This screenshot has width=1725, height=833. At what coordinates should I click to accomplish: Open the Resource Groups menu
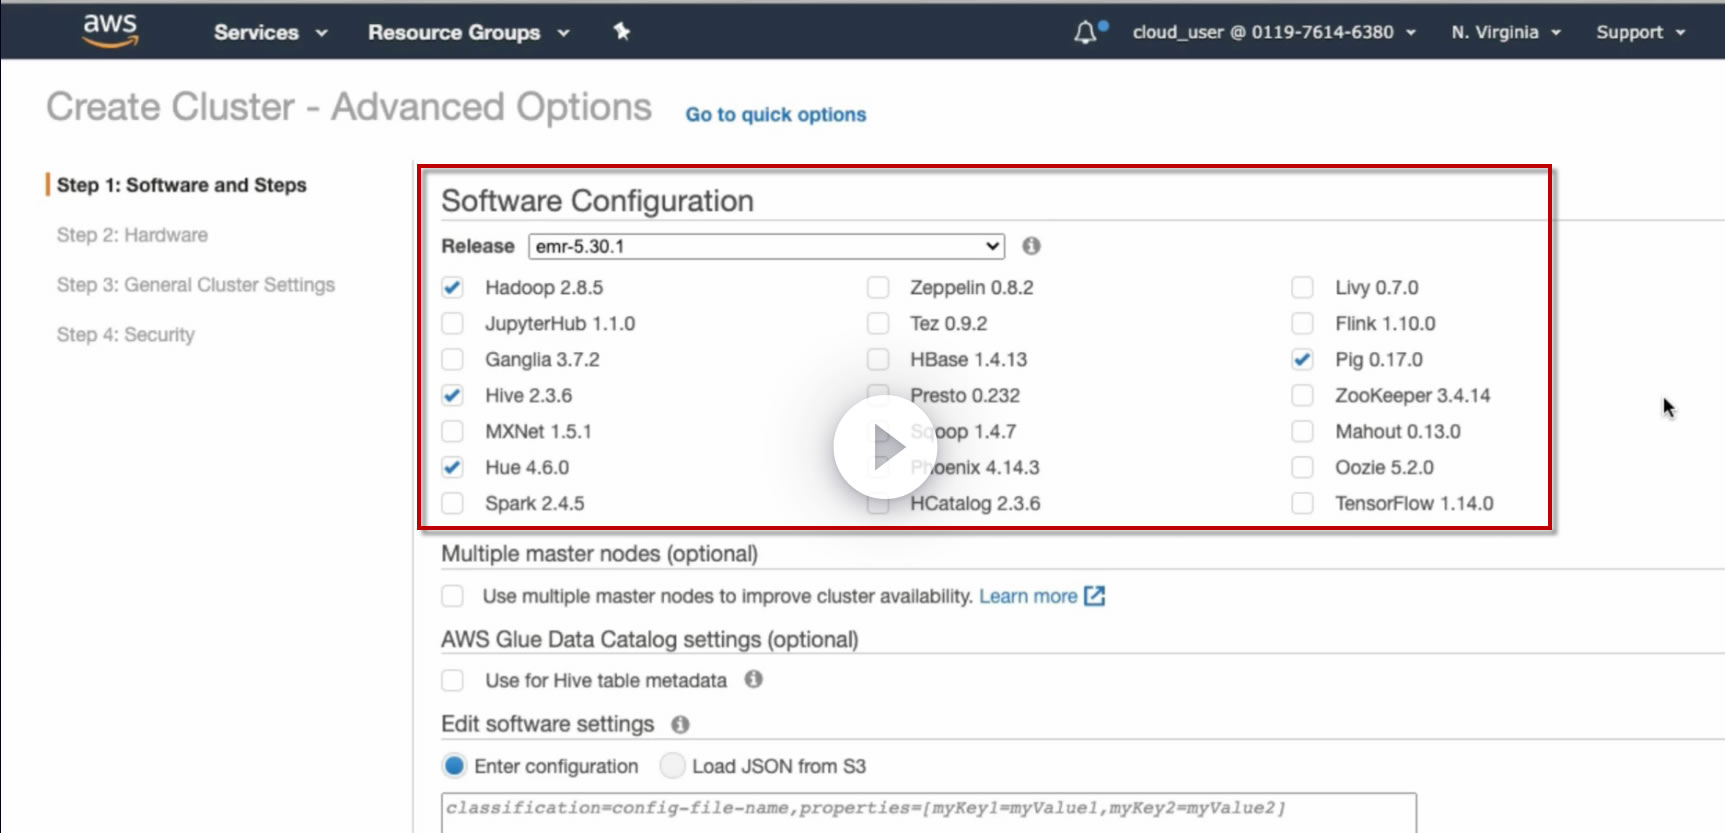pos(468,32)
